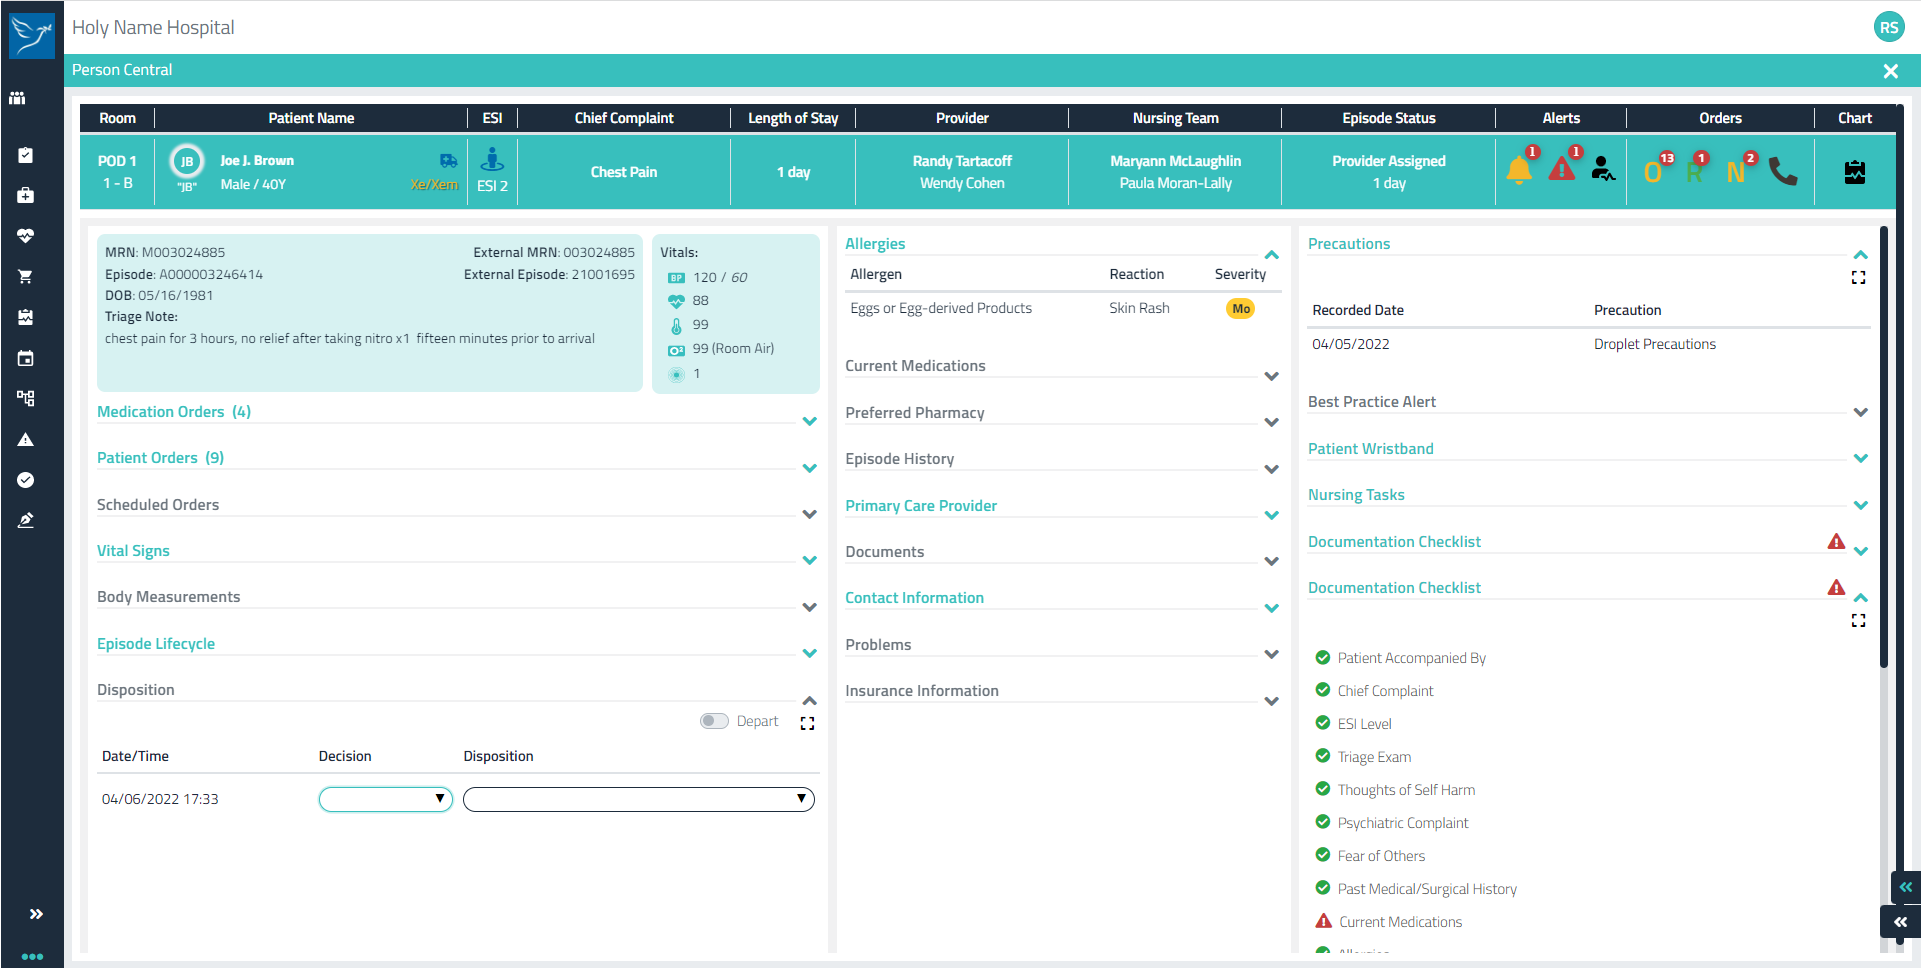
Task: Click the upper collapse double-arrow tab
Action: [x=1906, y=887]
